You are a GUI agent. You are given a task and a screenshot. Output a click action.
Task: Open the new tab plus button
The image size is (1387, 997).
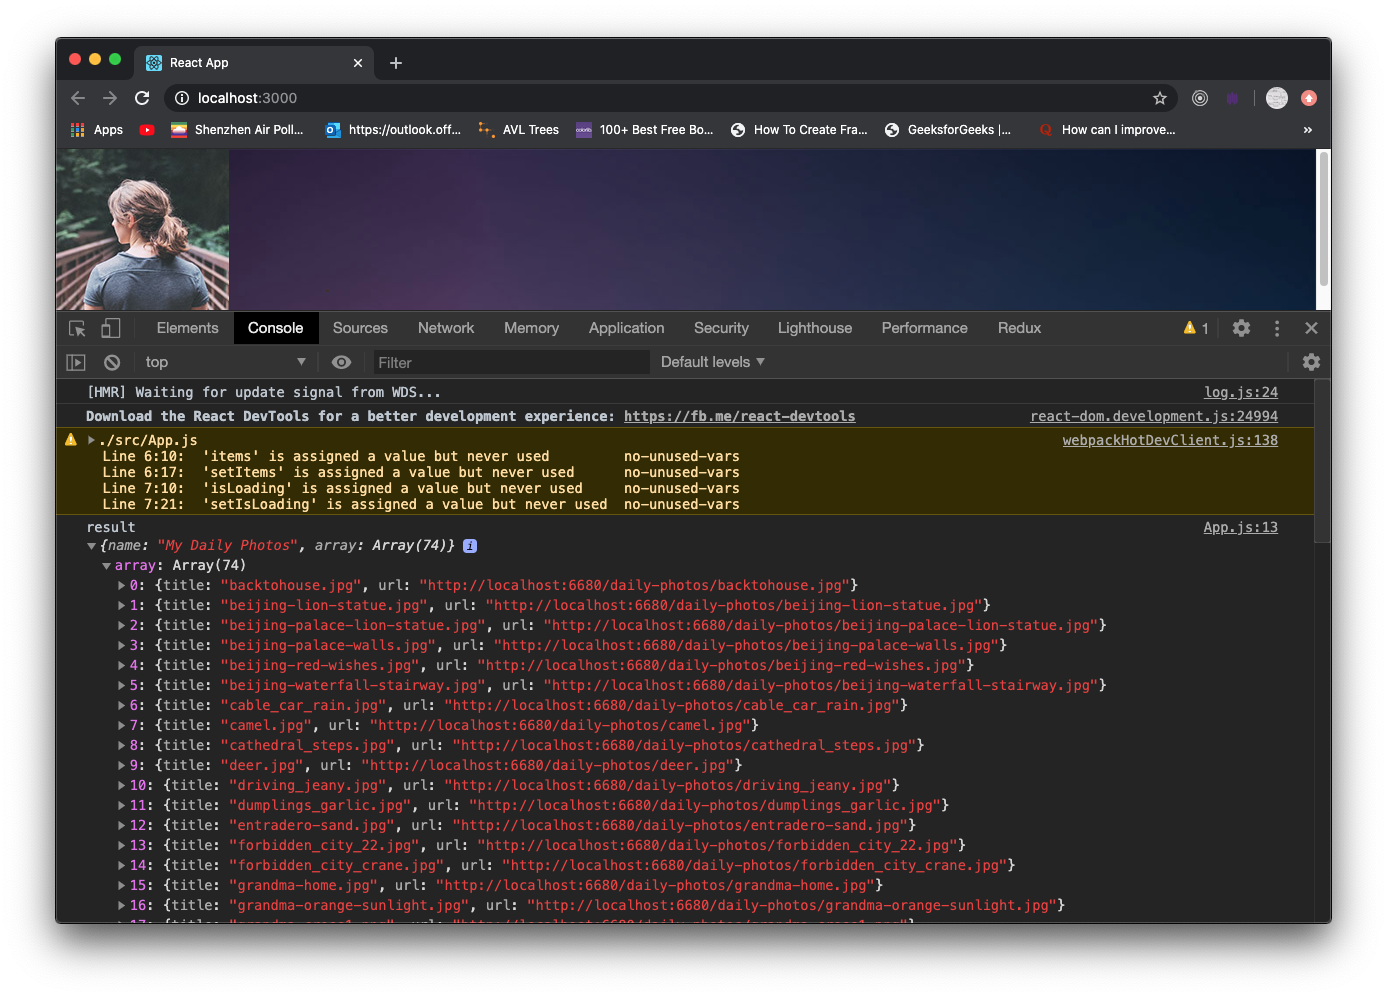[396, 63]
